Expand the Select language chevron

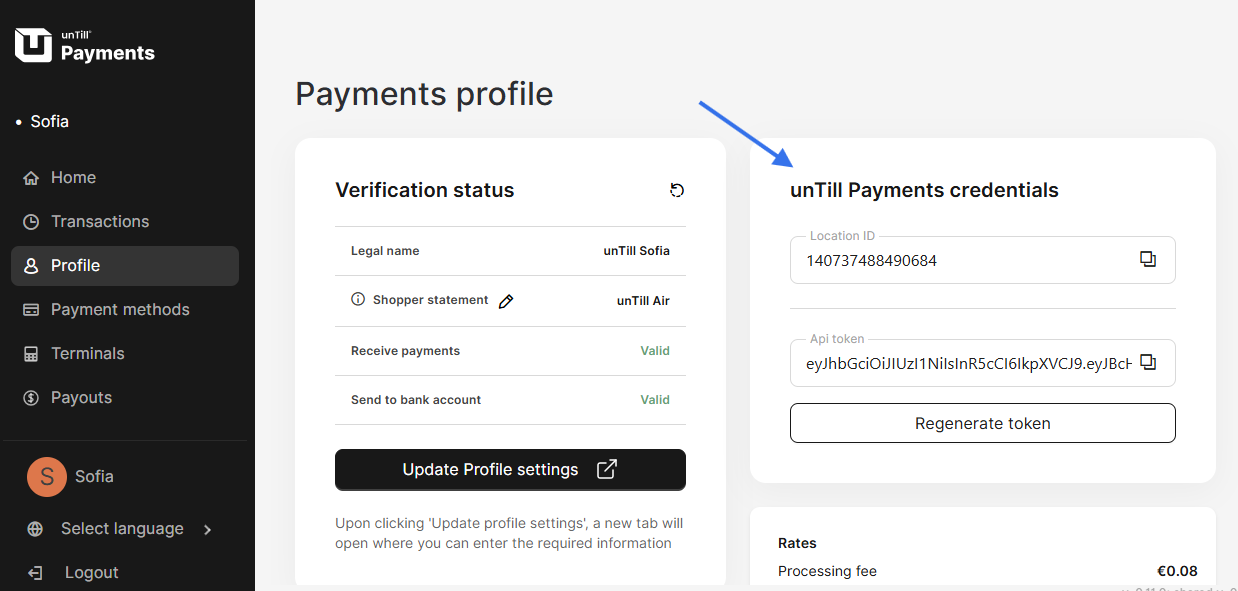[x=208, y=529]
